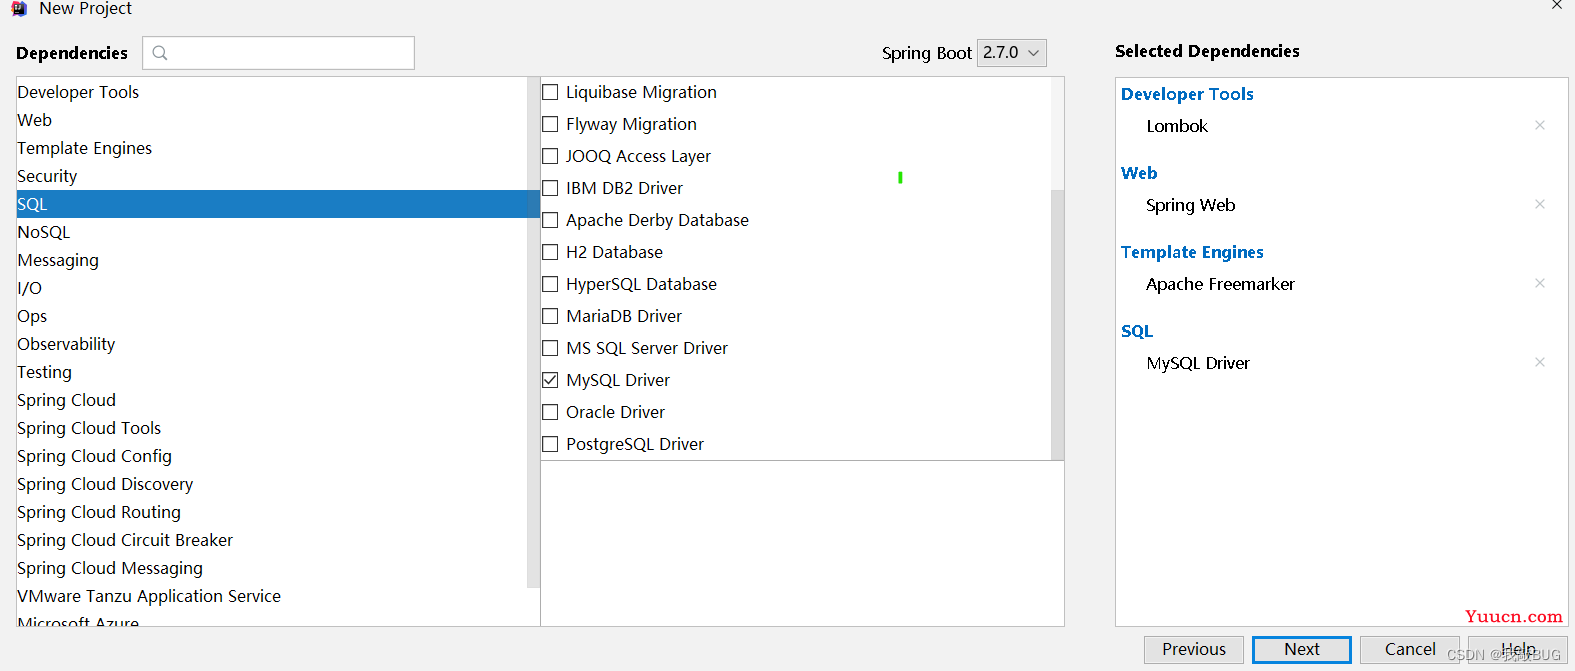Viewport: 1575px width, 671px height.
Task: Check the Oracle Driver checkbox
Action: 550,412
